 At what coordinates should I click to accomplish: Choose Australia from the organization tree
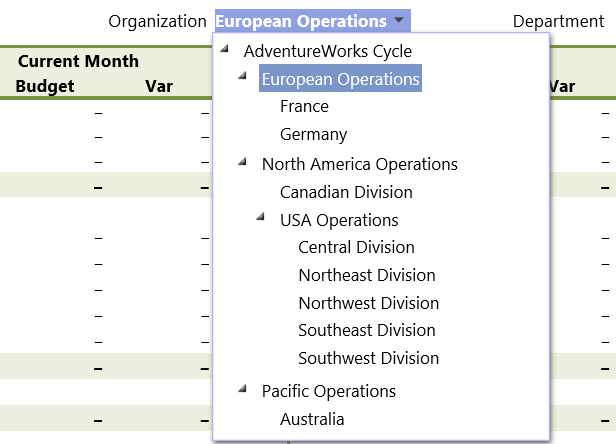[x=312, y=419]
